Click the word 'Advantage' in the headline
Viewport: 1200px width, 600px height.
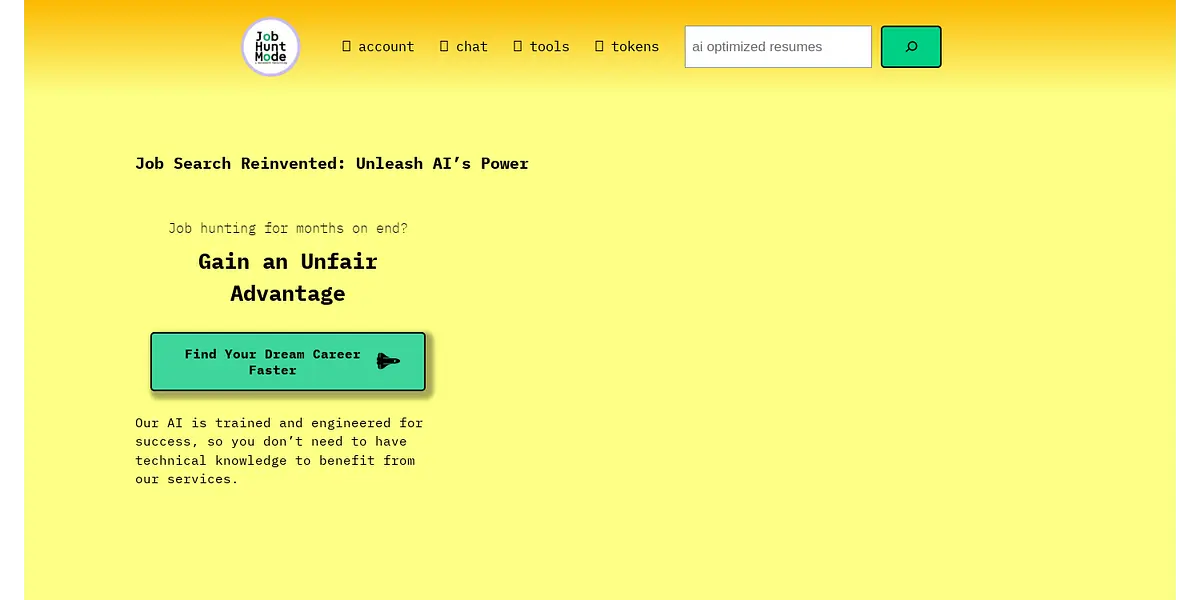pos(288,294)
